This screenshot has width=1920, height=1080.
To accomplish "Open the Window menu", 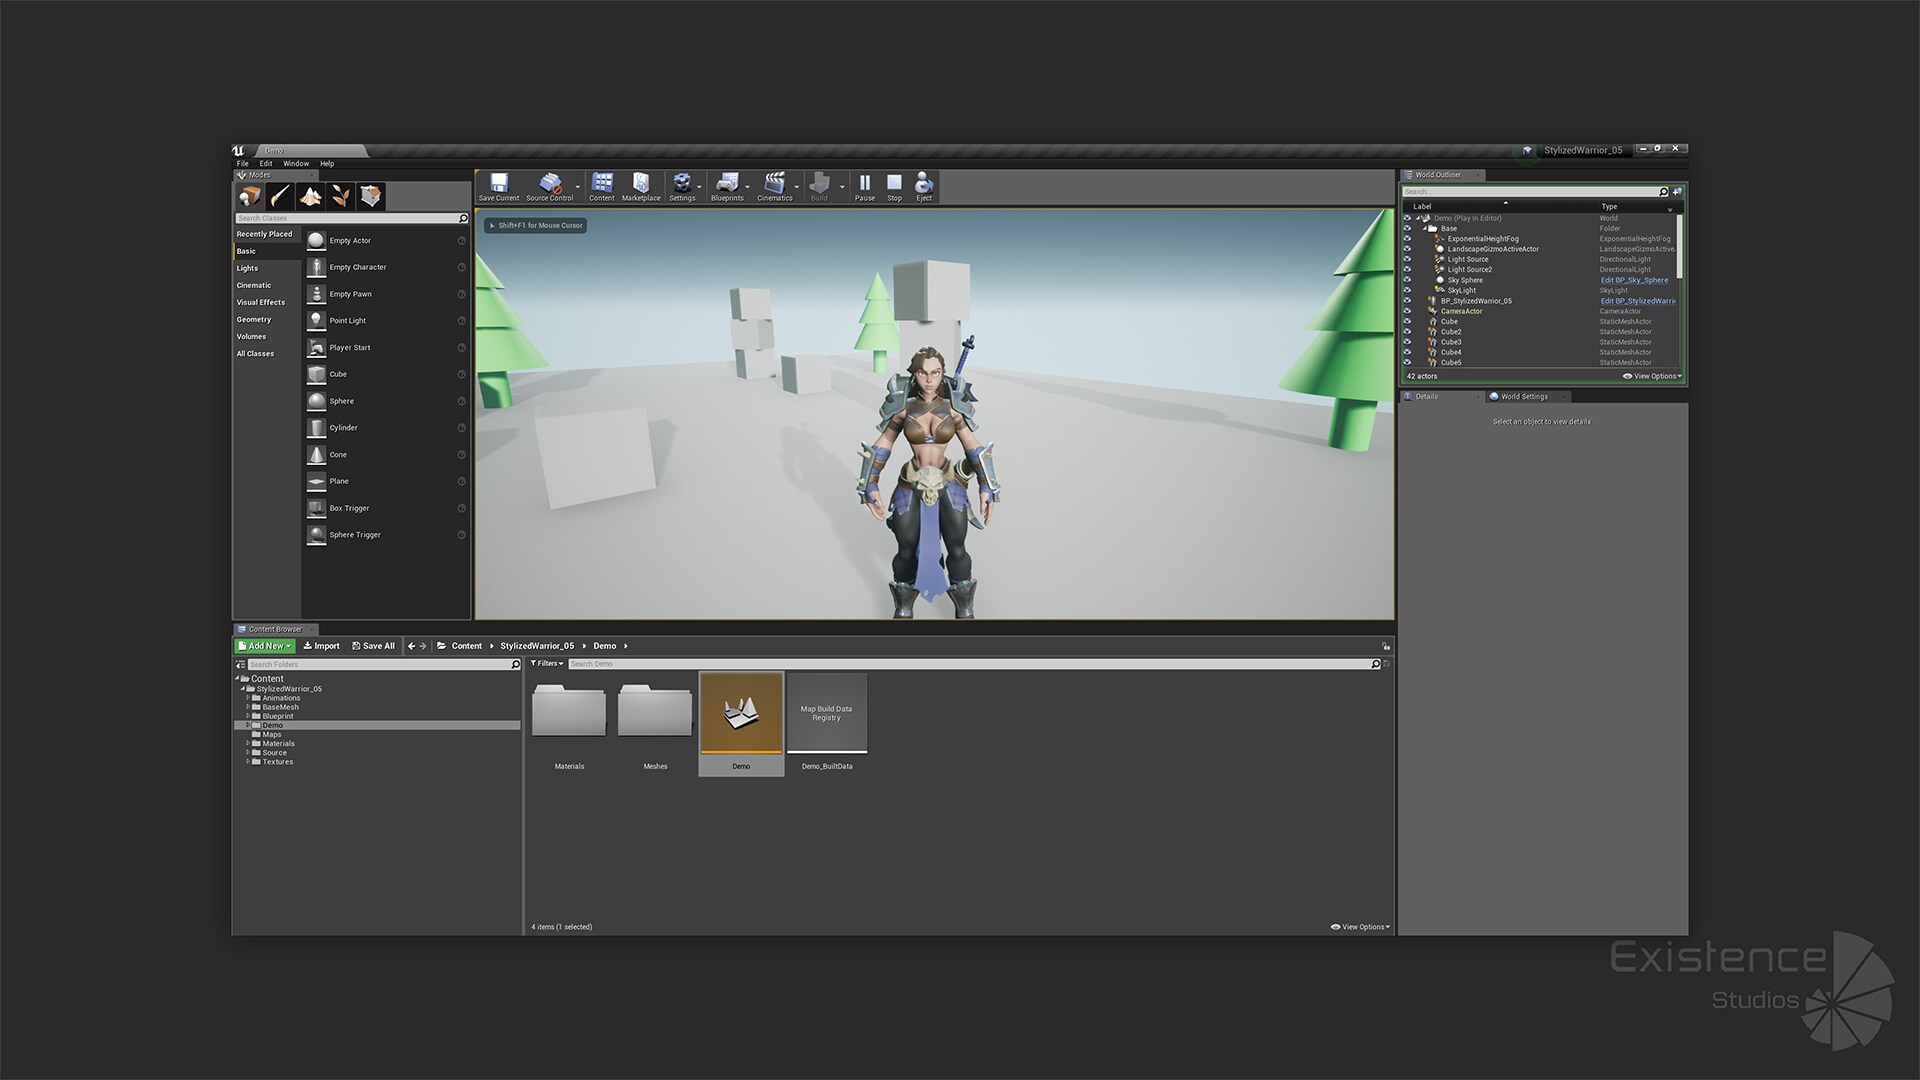I will tap(296, 164).
